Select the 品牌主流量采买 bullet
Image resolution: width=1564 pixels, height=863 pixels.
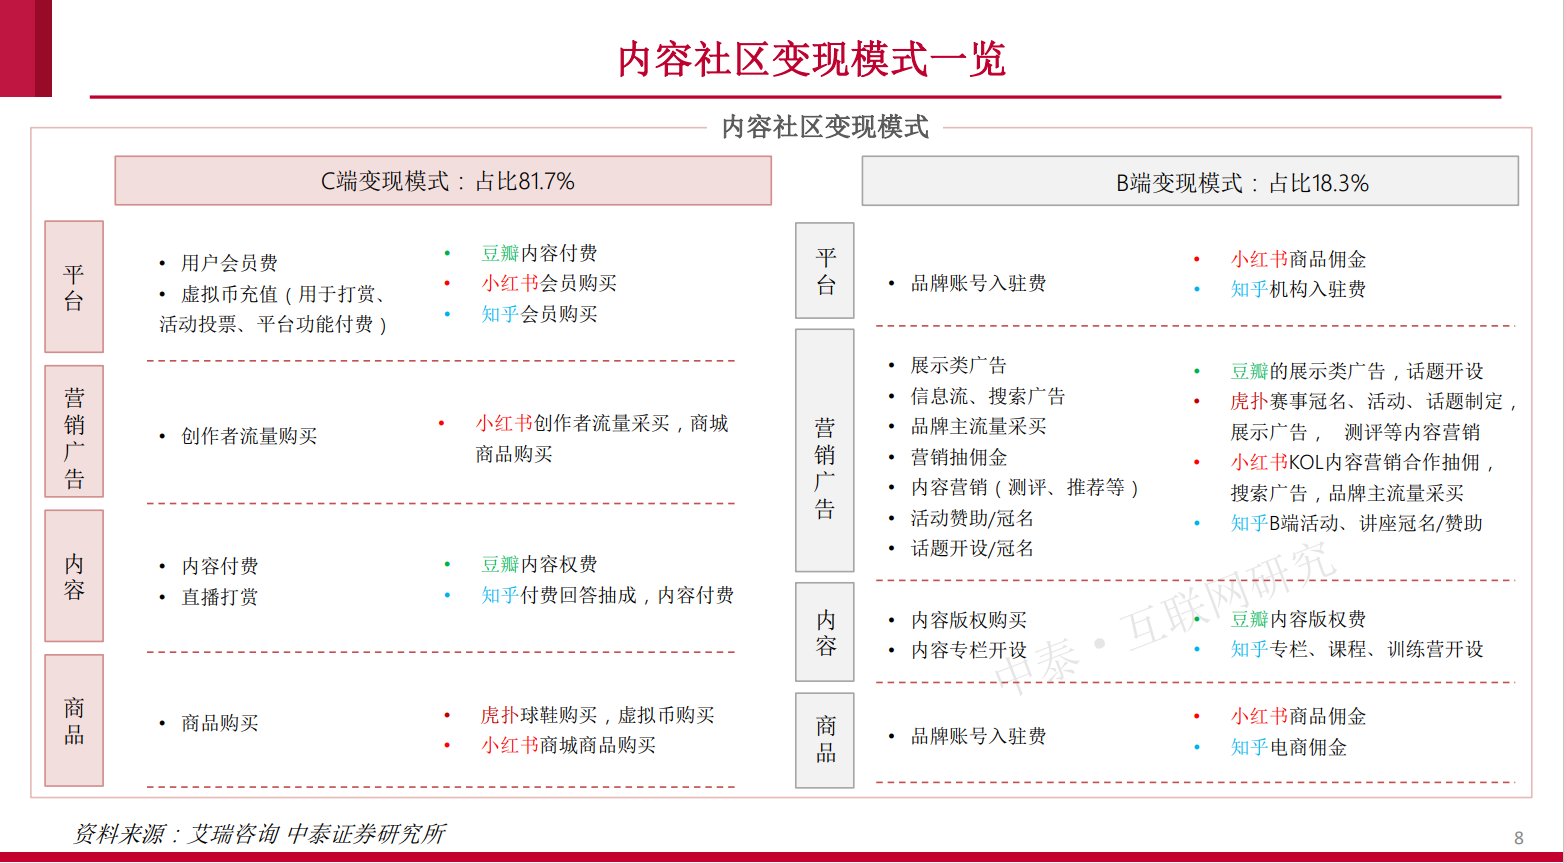(x=978, y=426)
